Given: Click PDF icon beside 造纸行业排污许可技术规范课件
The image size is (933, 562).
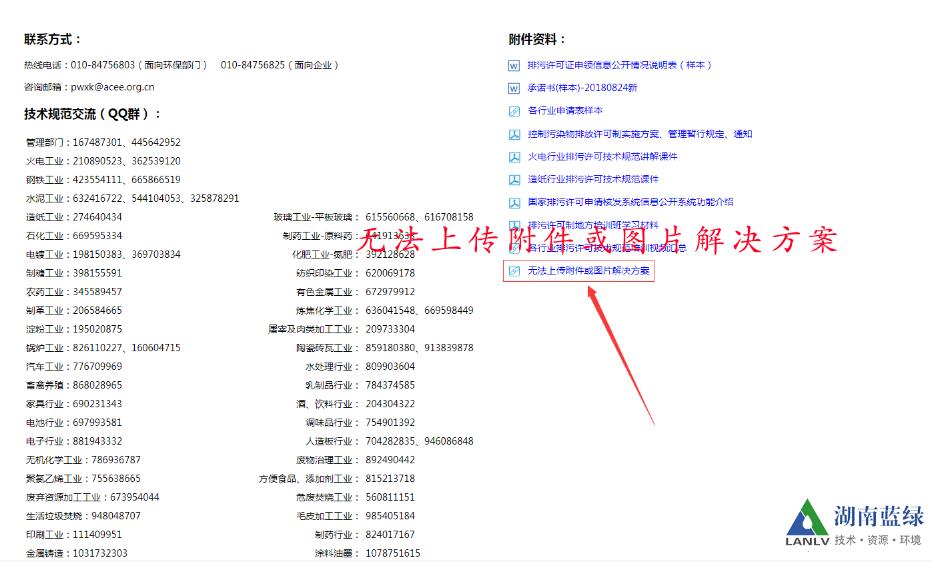Looking at the screenshot, I should tap(515, 180).
